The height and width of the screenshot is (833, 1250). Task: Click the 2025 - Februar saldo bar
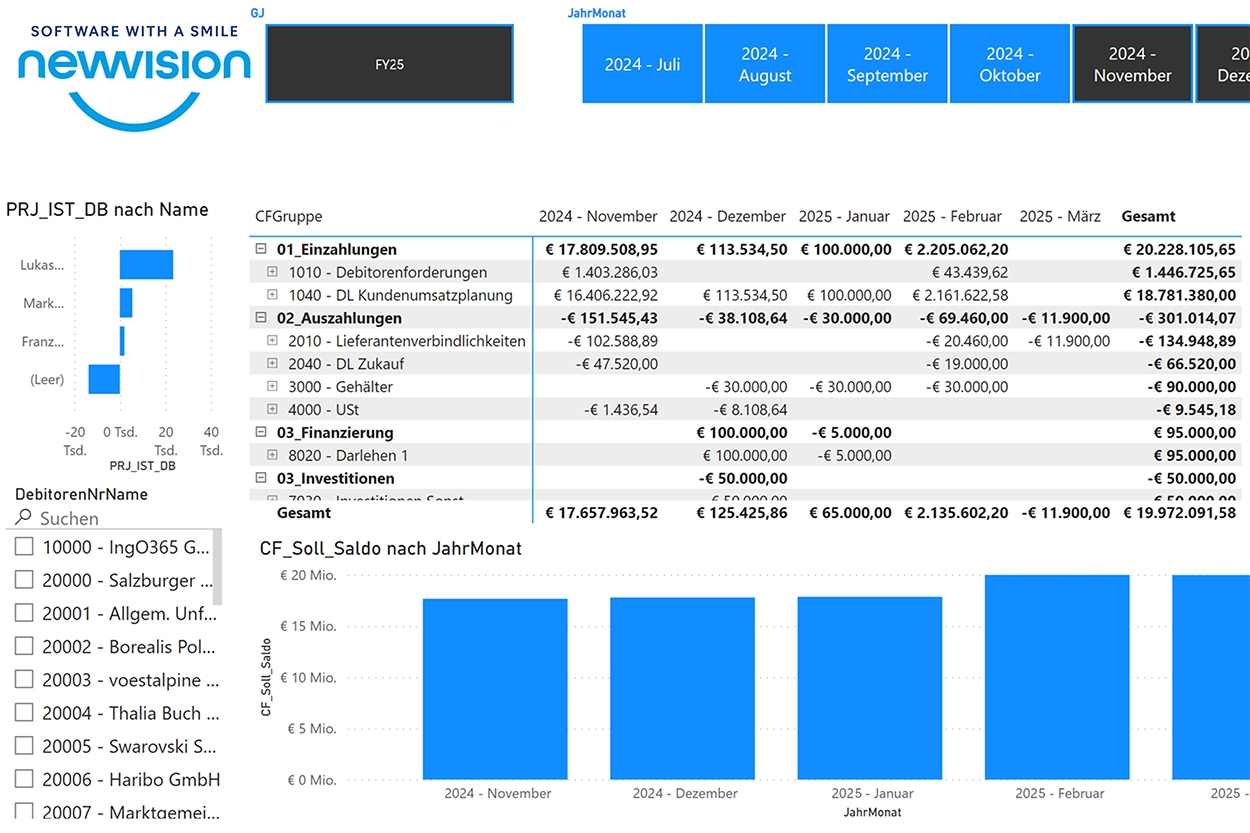(x=1057, y=677)
